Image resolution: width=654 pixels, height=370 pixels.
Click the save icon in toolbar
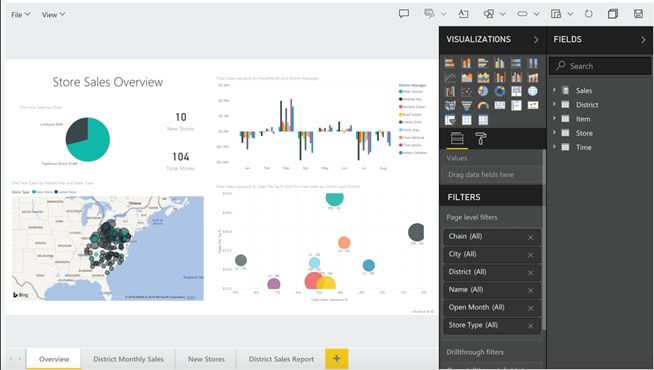638,14
